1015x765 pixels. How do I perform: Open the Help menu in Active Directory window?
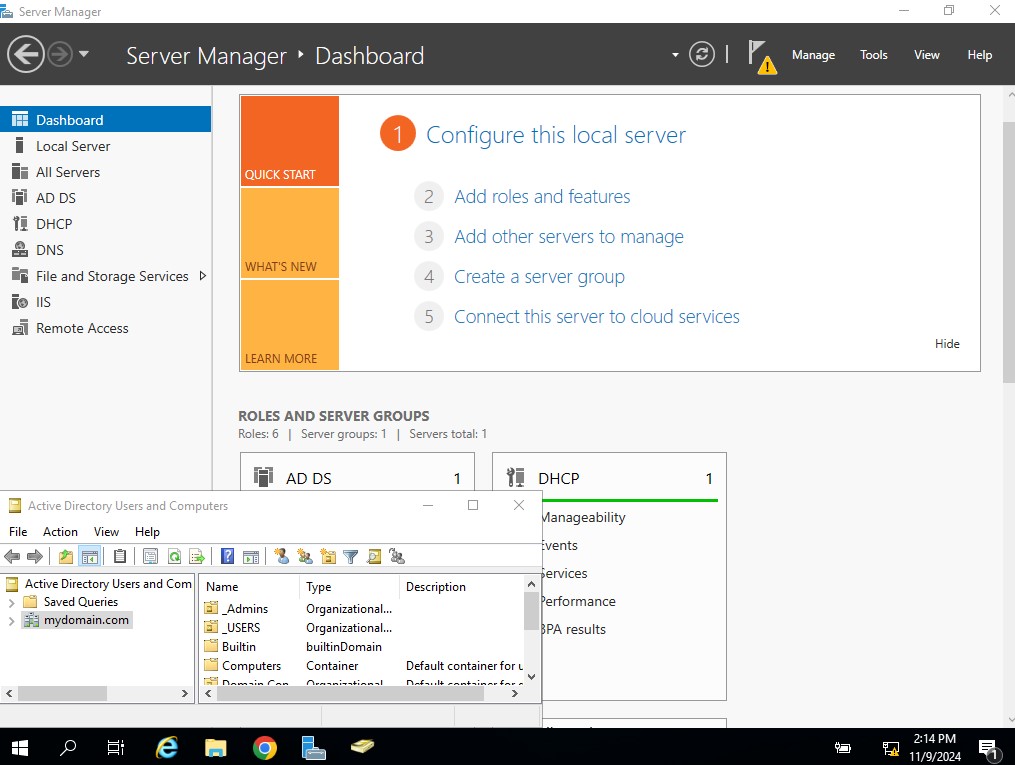pos(147,531)
